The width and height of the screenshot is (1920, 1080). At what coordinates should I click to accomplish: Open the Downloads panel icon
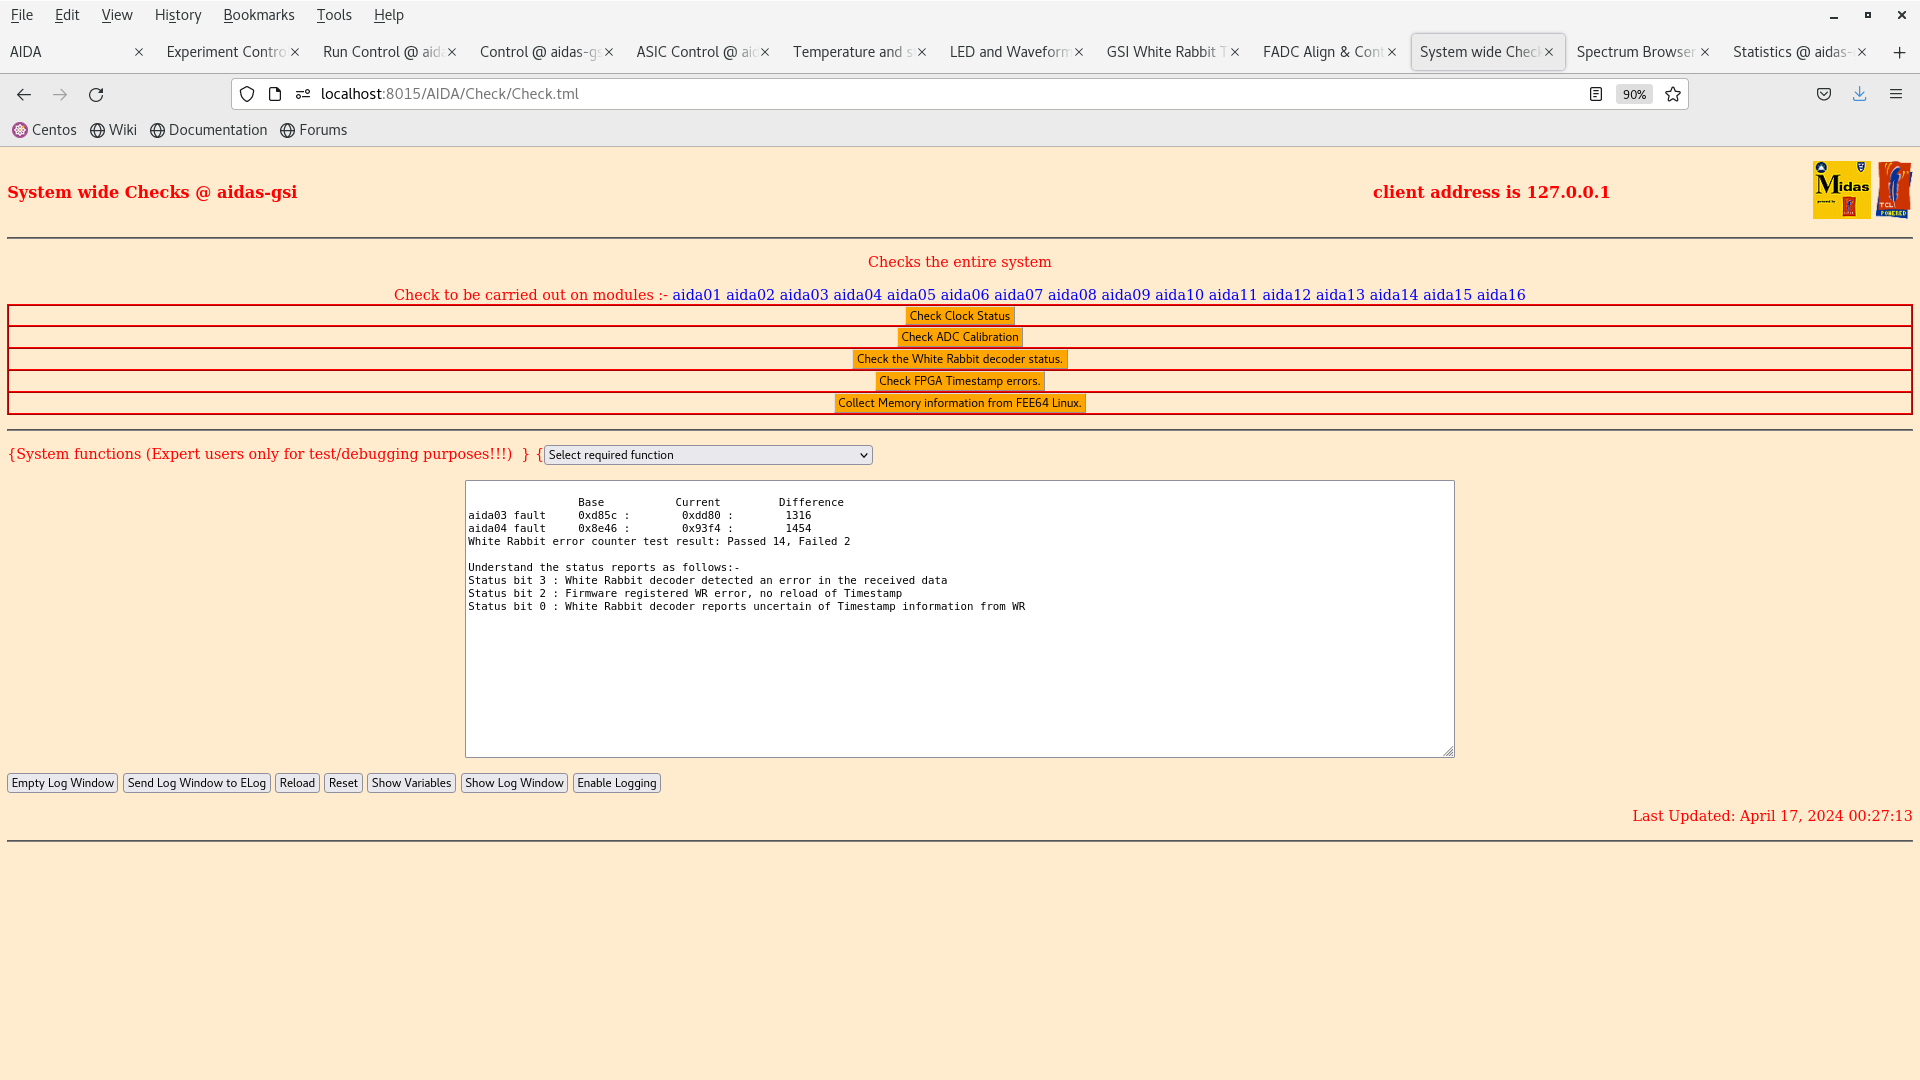pyautogui.click(x=1859, y=94)
